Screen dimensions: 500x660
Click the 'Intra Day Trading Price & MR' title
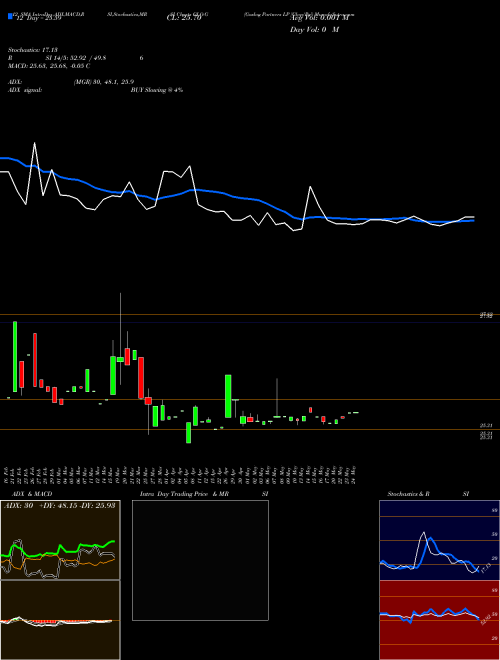click(x=185, y=494)
